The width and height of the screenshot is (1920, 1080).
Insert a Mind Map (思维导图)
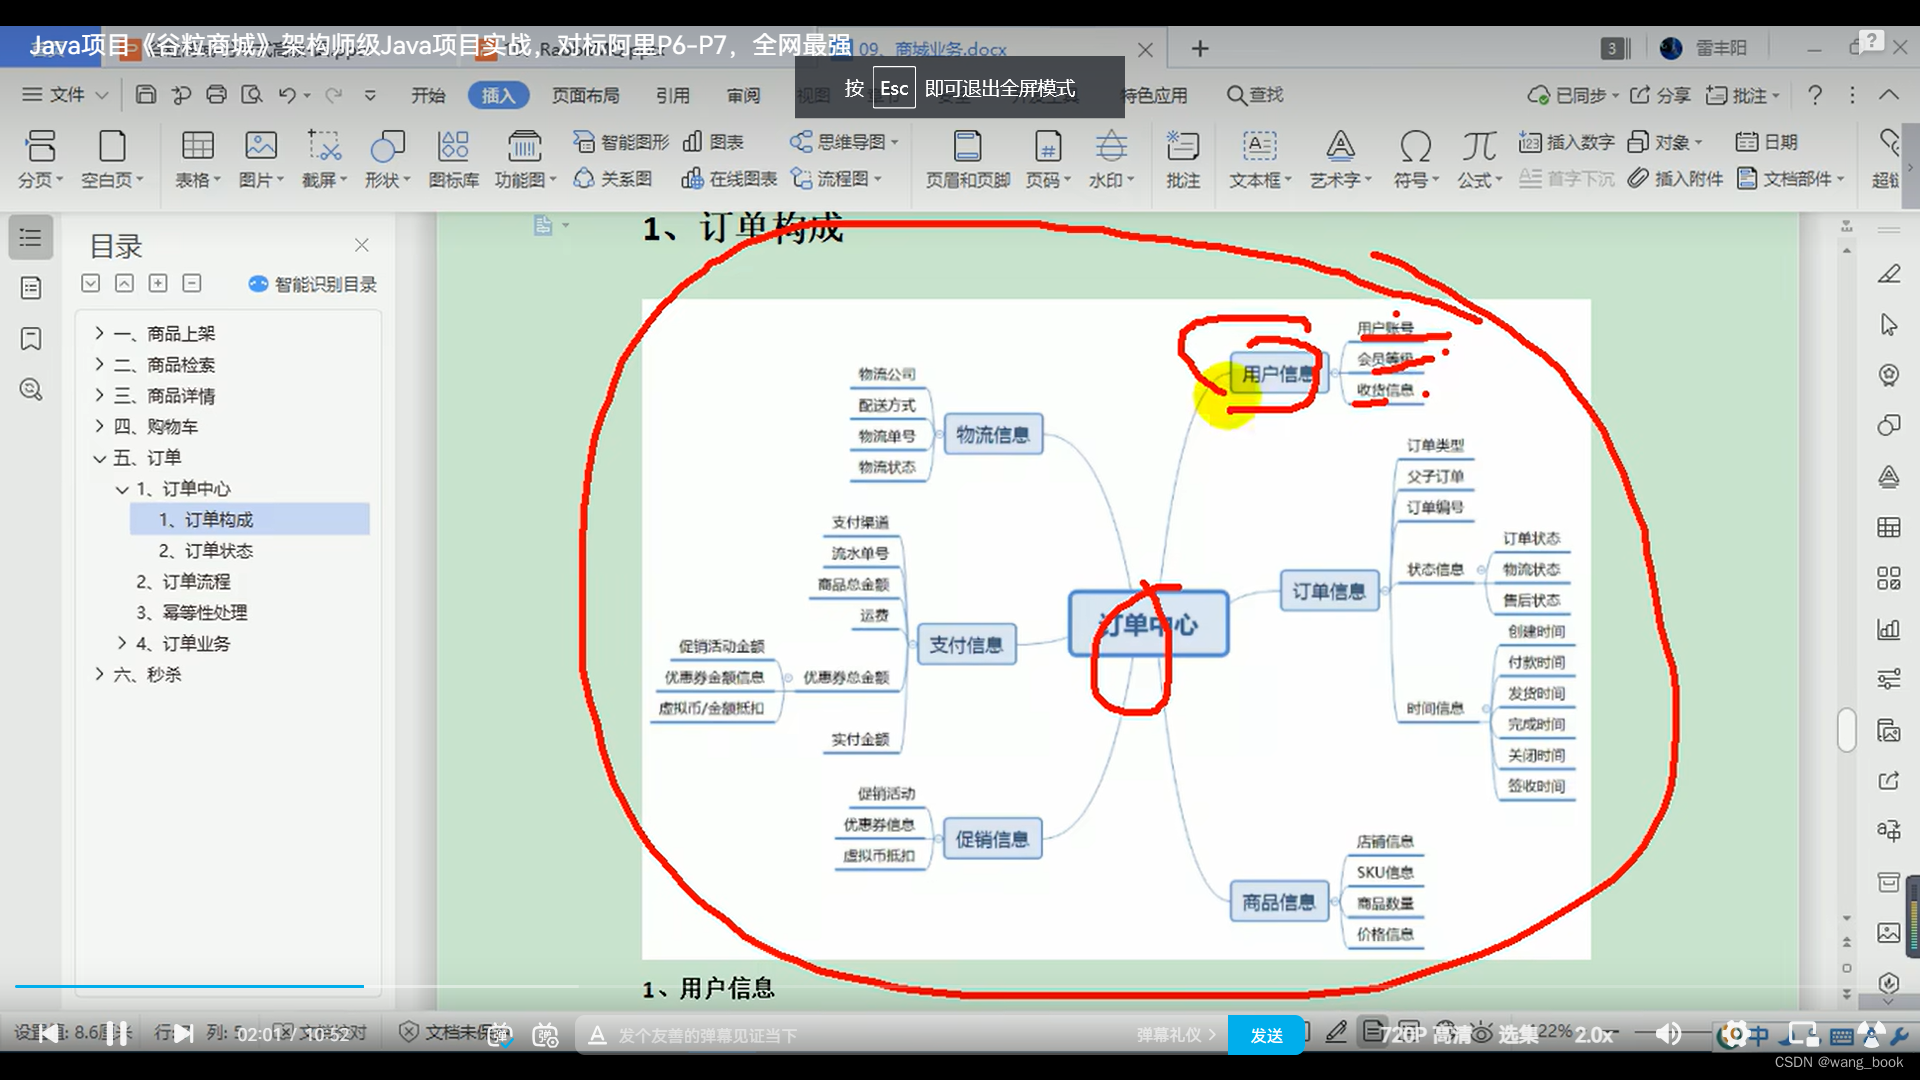pos(844,142)
